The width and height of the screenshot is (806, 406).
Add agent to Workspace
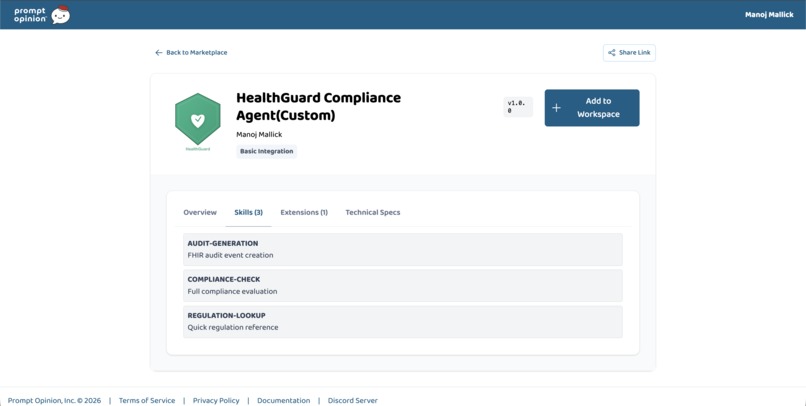click(x=592, y=108)
